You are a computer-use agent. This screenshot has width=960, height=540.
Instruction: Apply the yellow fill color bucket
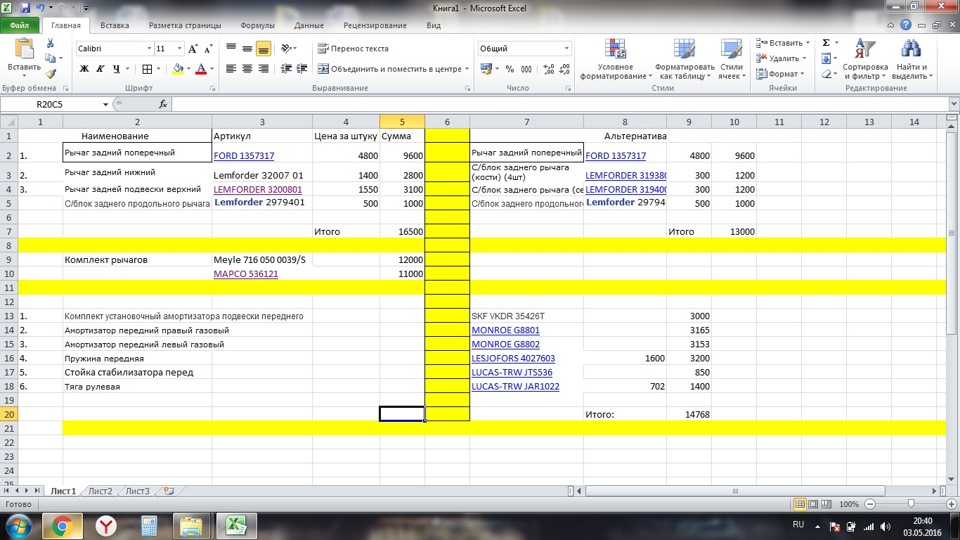(x=178, y=69)
